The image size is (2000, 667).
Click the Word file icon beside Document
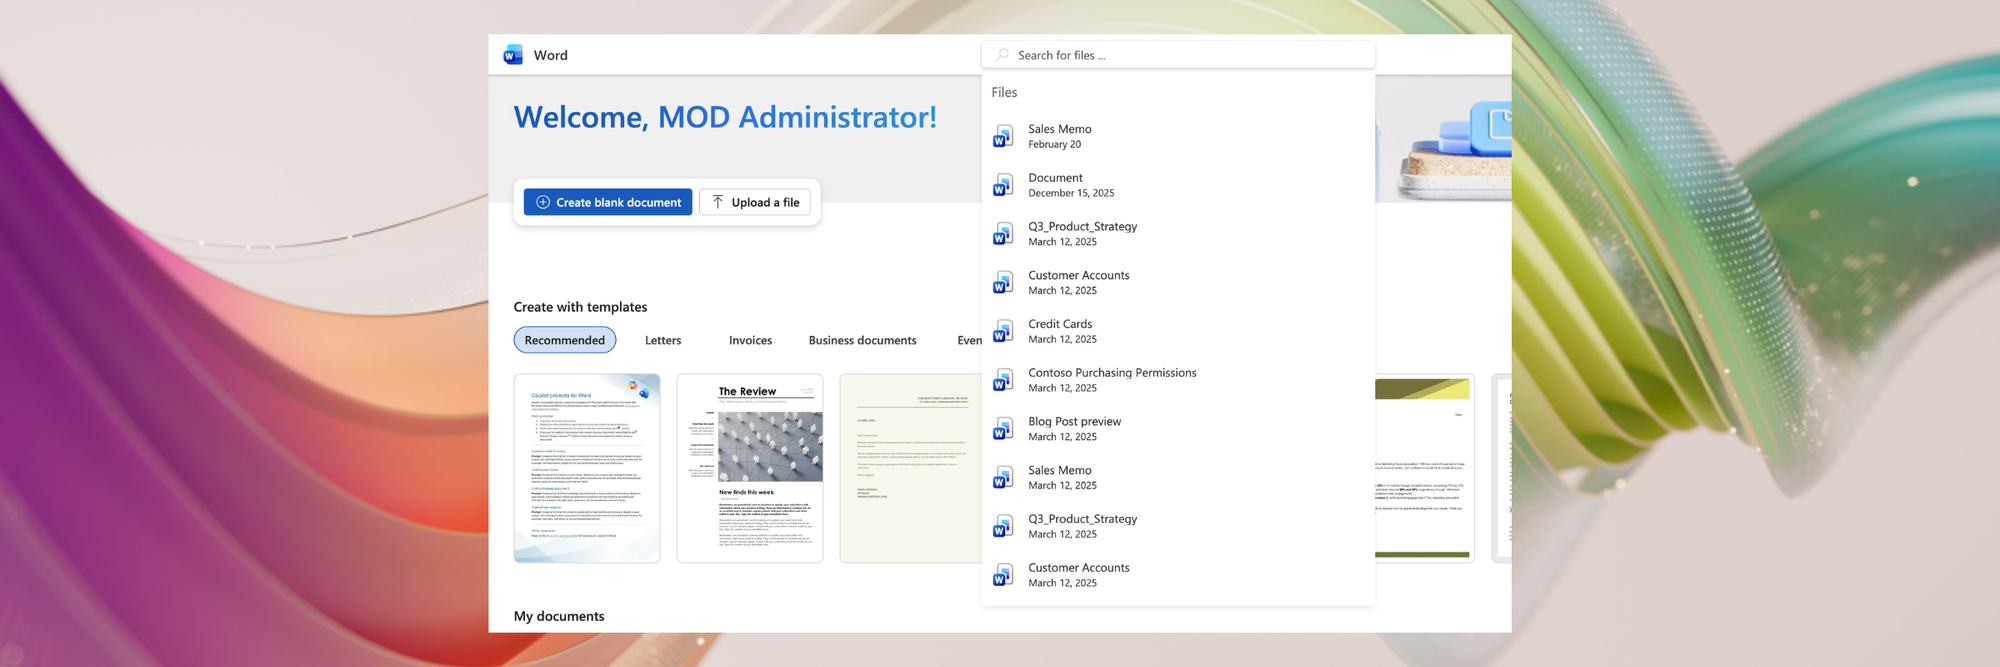coord(1003,185)
